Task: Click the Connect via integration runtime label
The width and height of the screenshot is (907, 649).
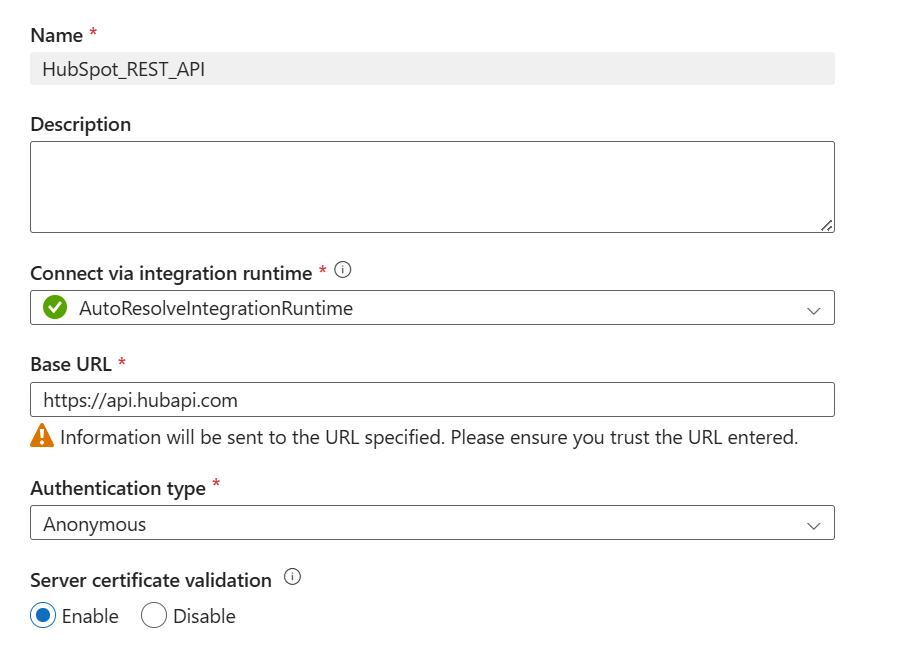Action: tap(172, 273)
